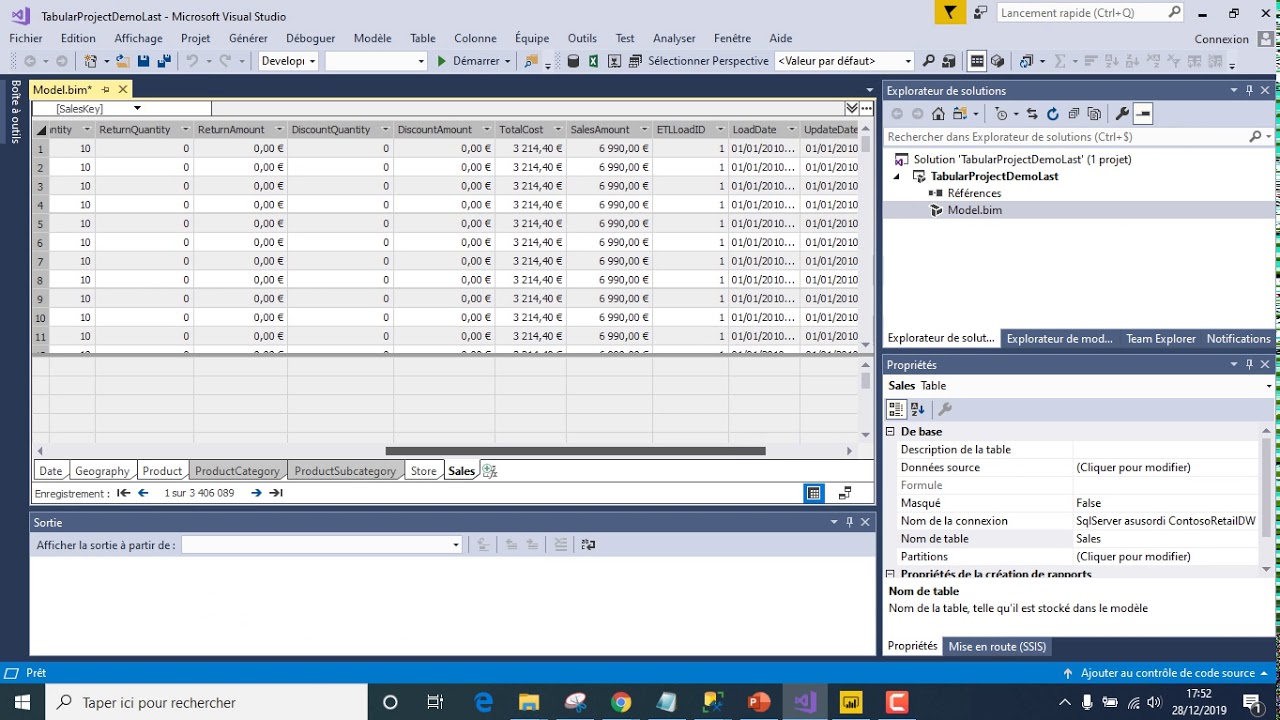The height and width of the screenshot is (720, 1280).
Task: Go to the first record
Action: coord(123,493)
